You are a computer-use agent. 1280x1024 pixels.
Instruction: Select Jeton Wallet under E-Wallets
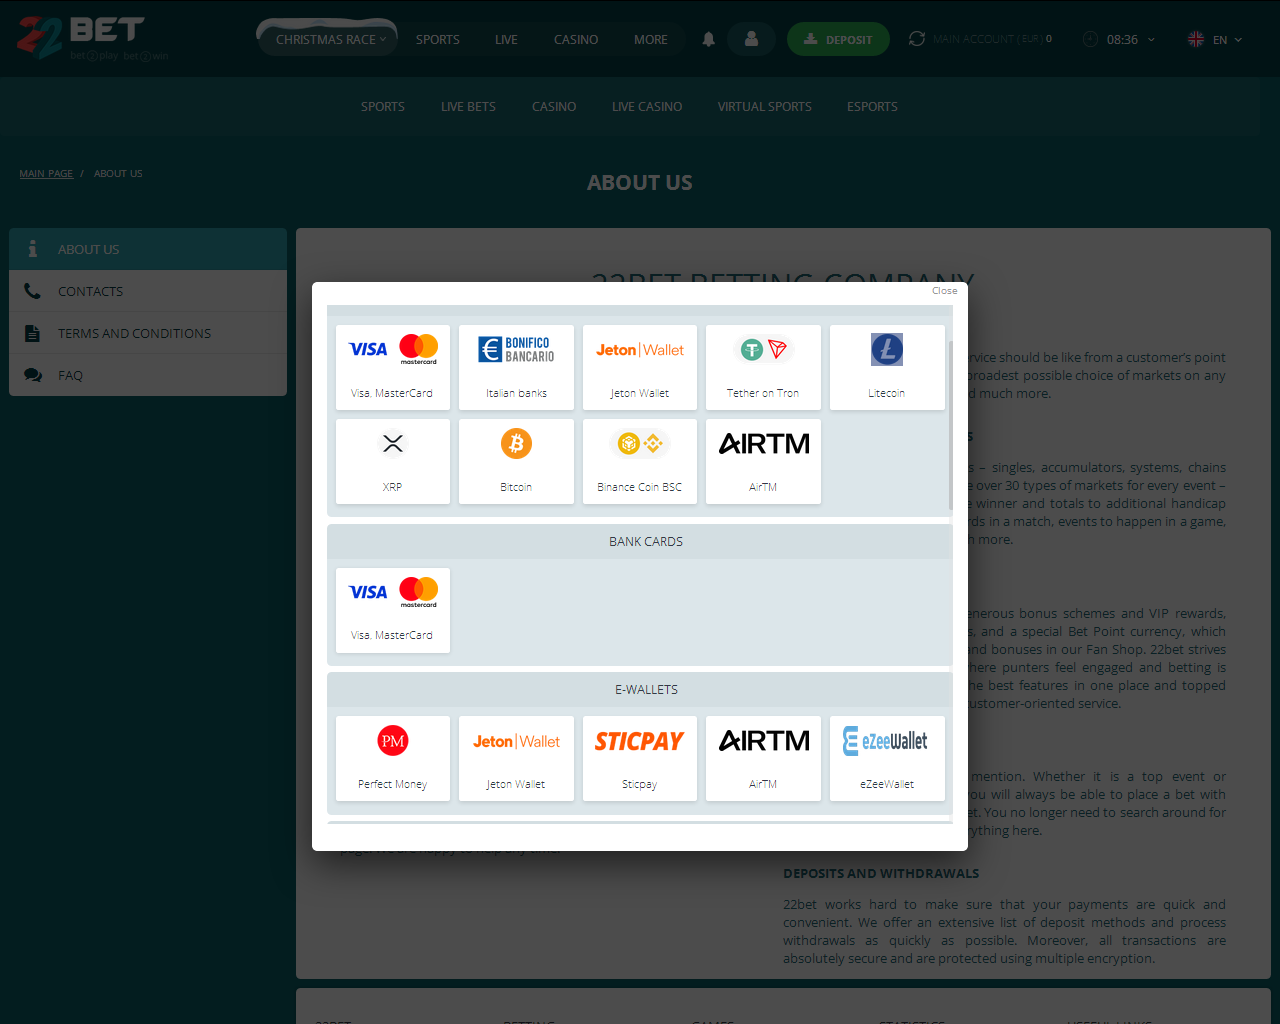coord(516,758)
